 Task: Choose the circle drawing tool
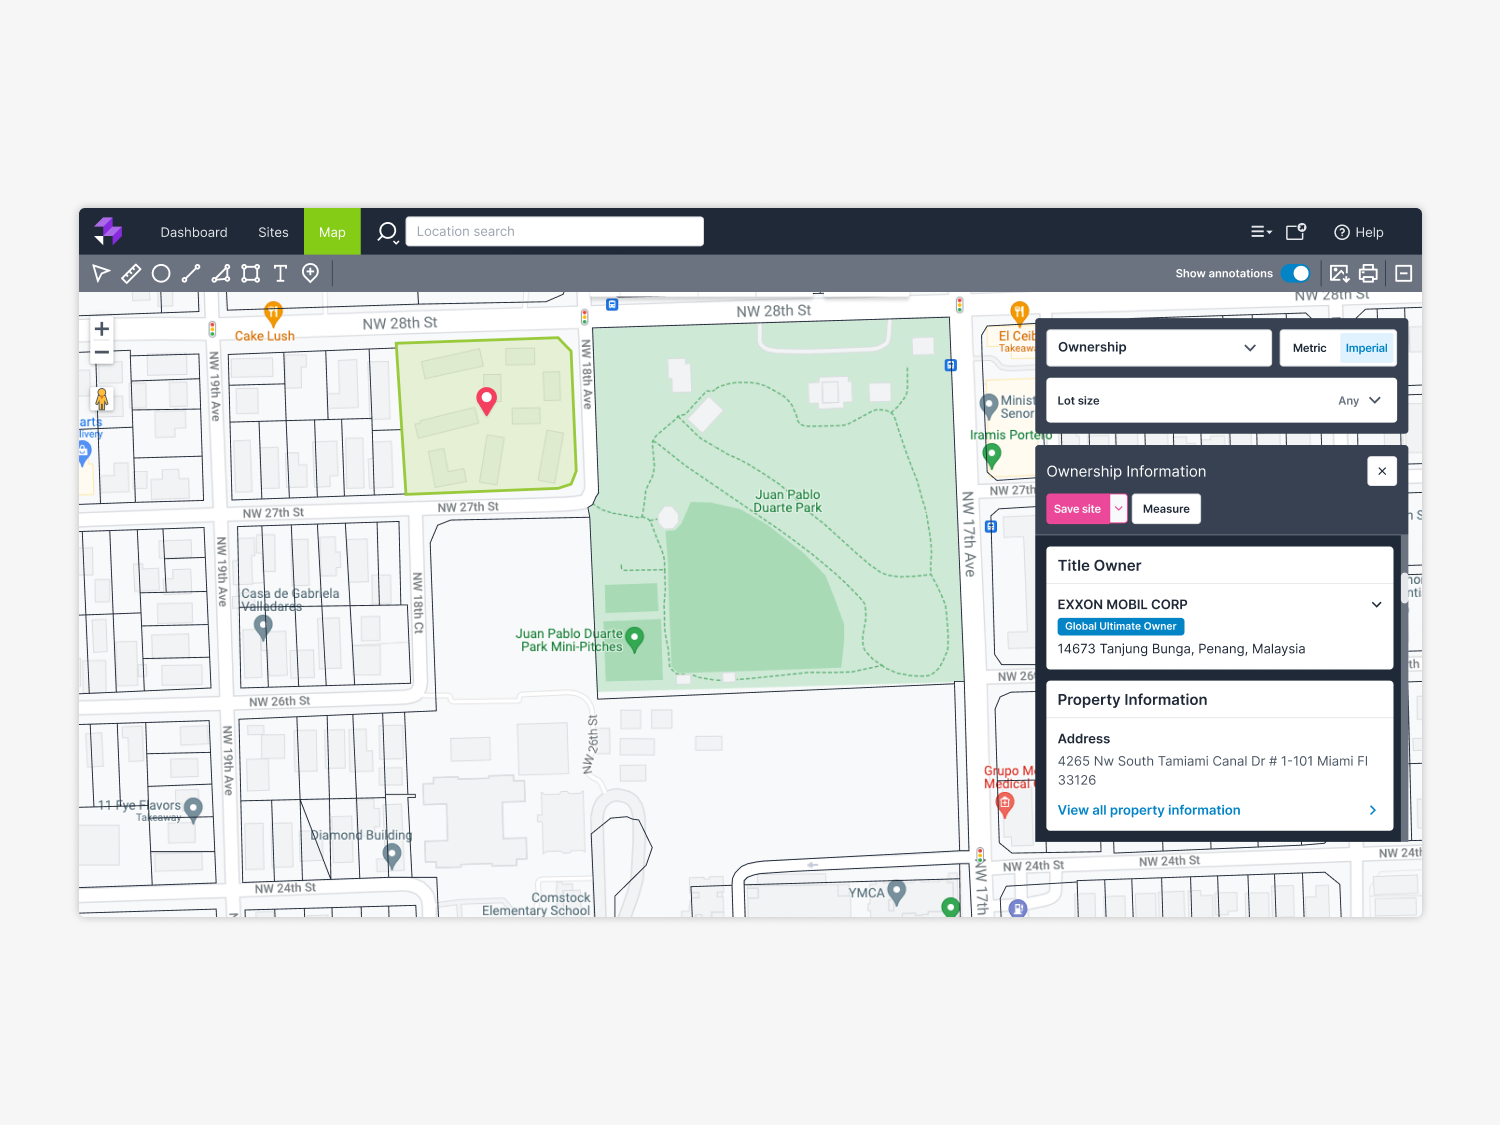(160, 272)
